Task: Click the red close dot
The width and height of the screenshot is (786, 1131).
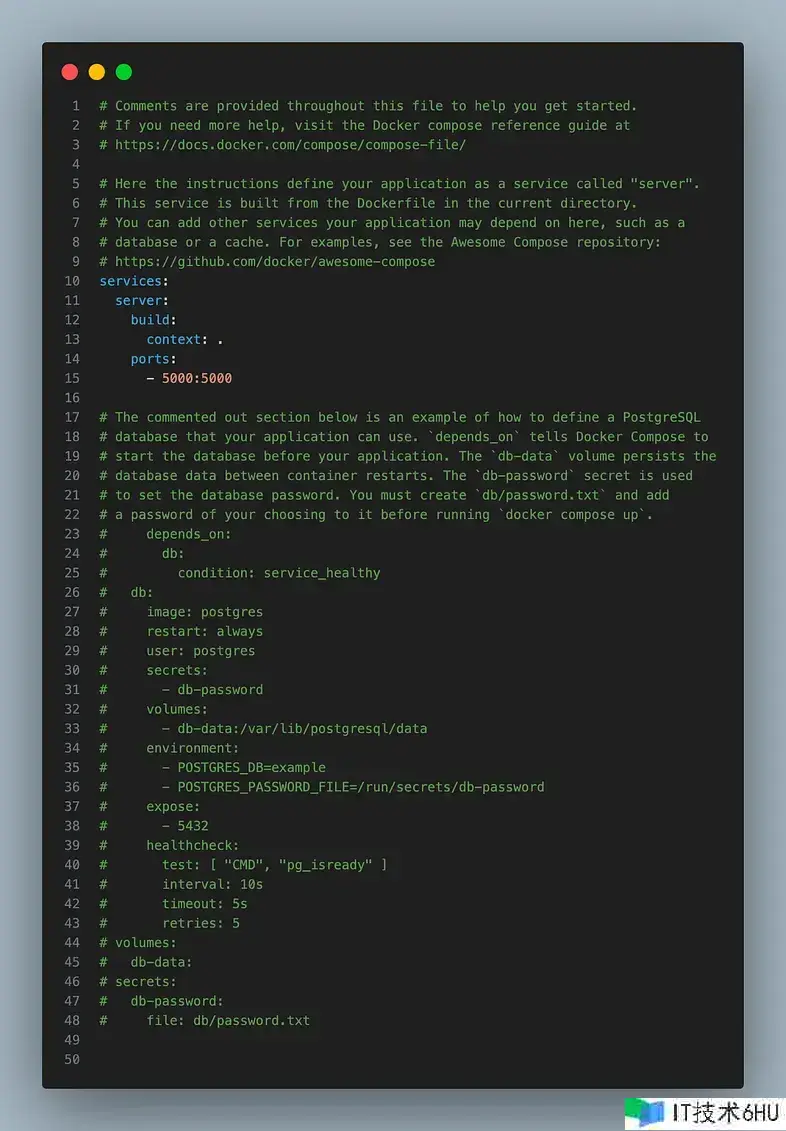Action: coord(70,72)
